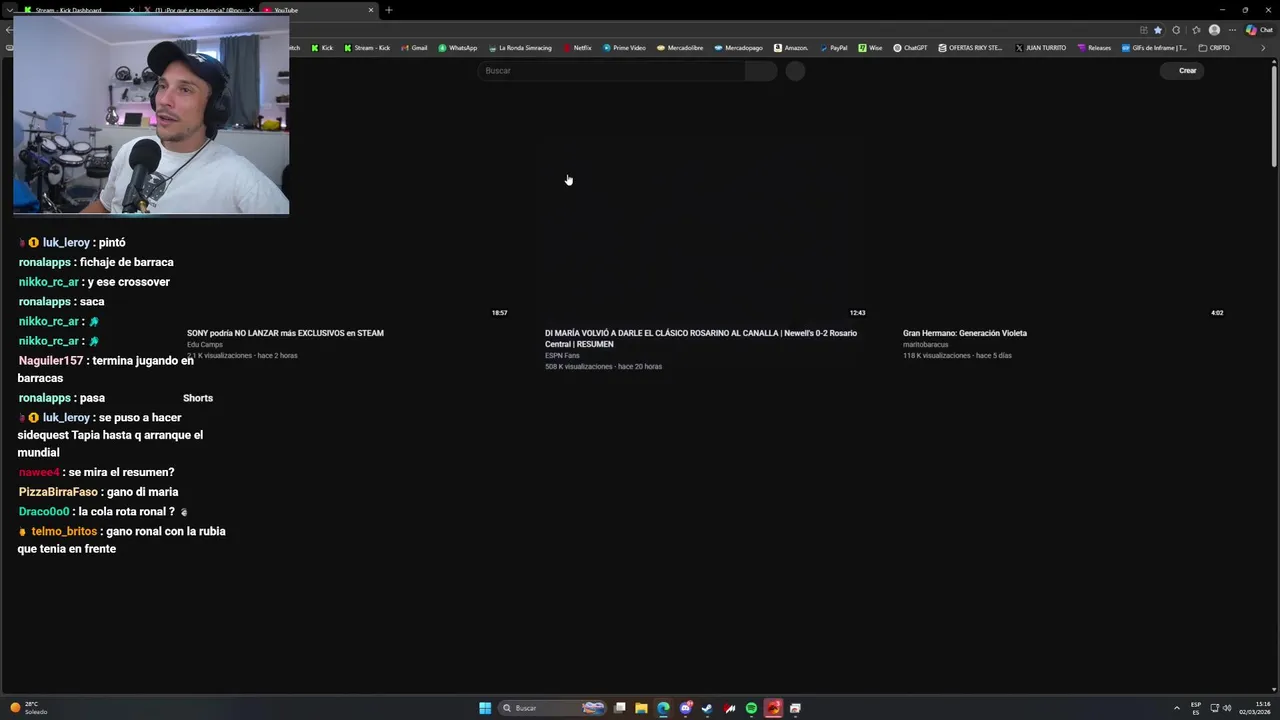Viewport: 1280px width, 720px height.
Task: Click the 12:43 video thumbnail area
Action: 705,220
